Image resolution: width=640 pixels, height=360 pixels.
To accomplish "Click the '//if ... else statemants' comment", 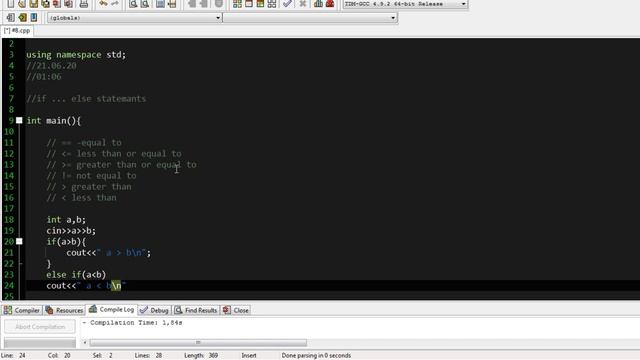I will click(86, 99).
